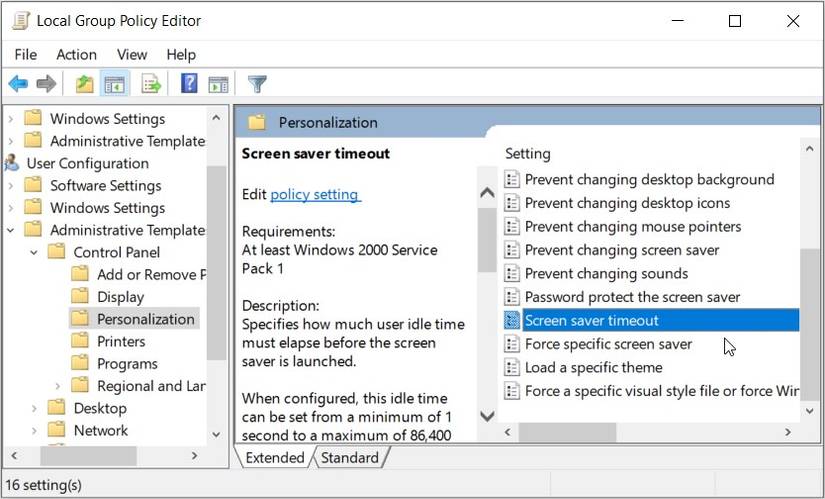This screenshot has width=825, height=499.
Task: Expand the Network folder in tree
Action: (33, 430)
